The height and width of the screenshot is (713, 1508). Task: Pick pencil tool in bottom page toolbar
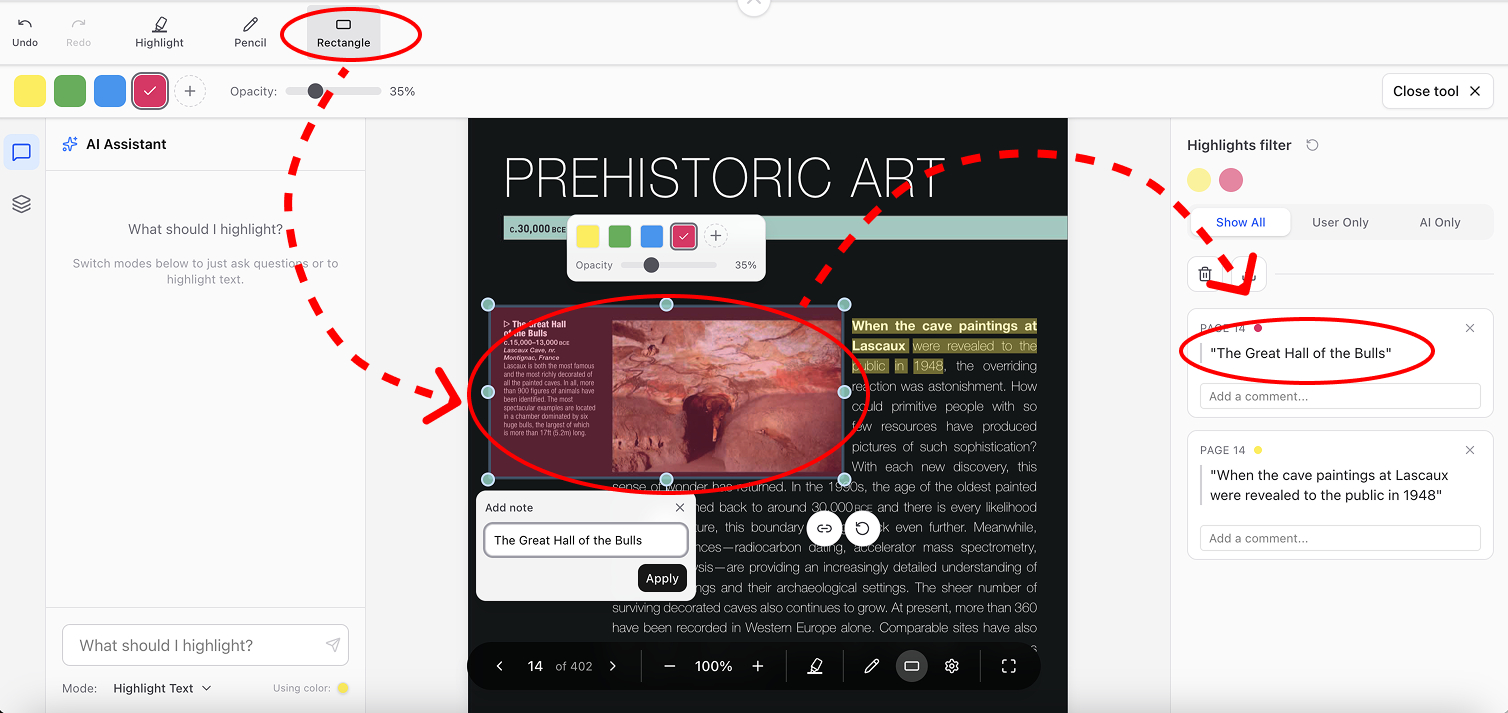click(871, 666)
